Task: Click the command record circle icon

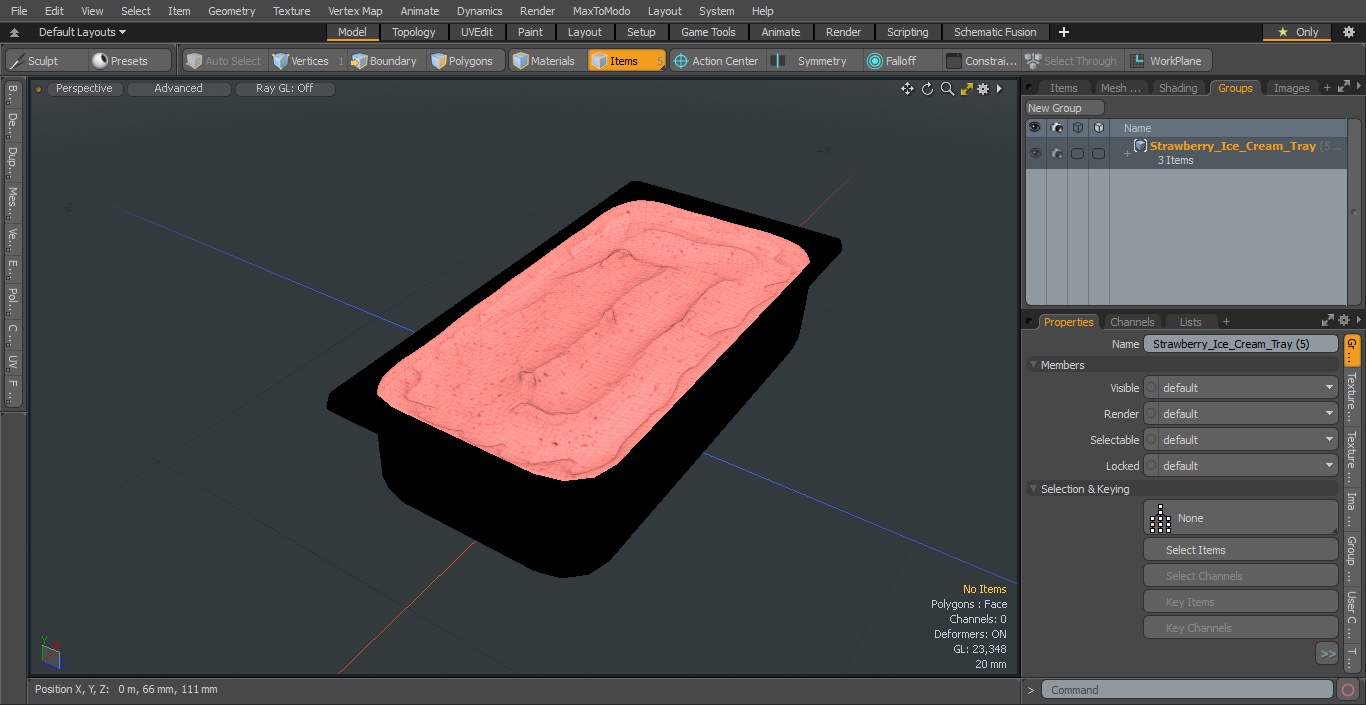Action: click(x=1347, y=690)
